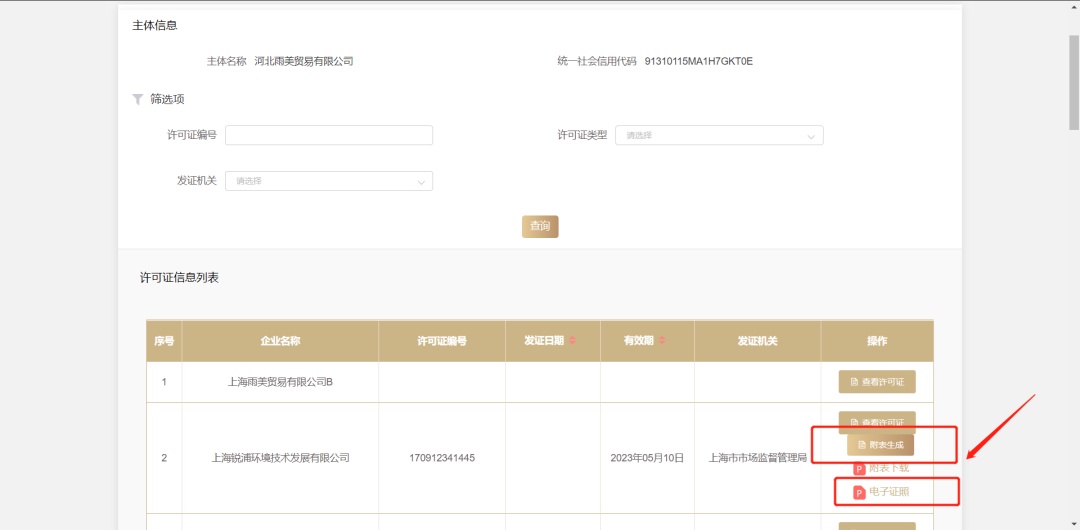Click the 企业名称 column header

click(x=280, y=341)
